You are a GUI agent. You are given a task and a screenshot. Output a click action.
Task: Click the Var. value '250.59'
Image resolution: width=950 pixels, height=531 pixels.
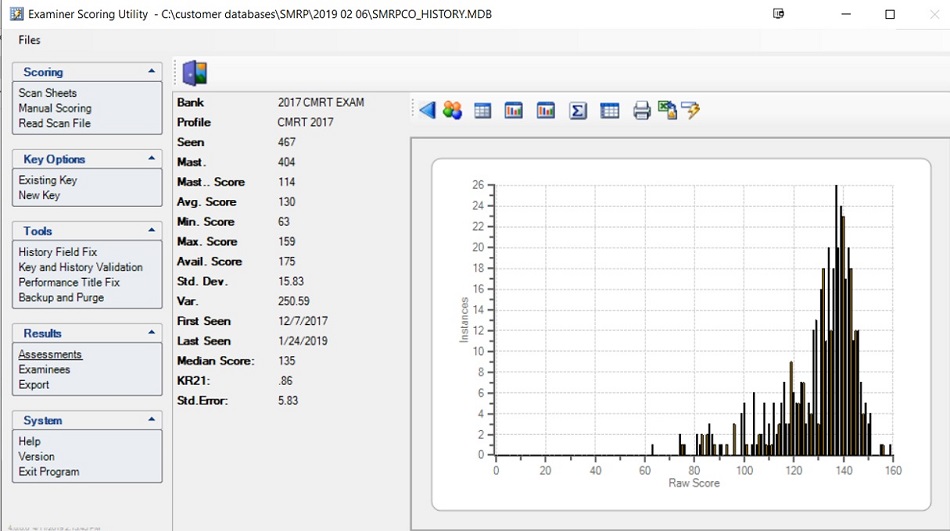pyautogui.click(x=294, y=301)
